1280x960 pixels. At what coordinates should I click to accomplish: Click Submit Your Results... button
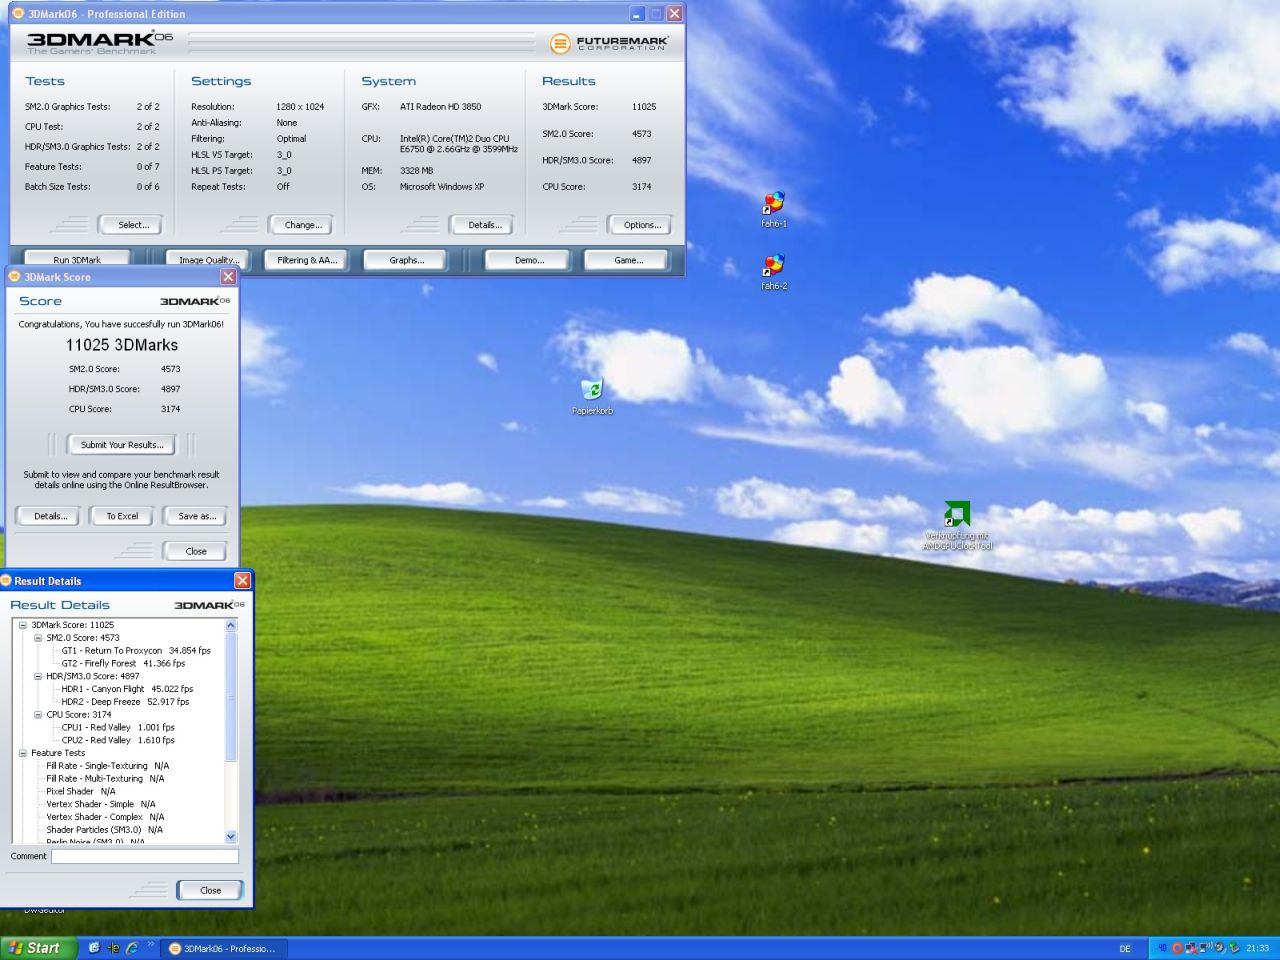pyautogui.click(x=122, y=445)
